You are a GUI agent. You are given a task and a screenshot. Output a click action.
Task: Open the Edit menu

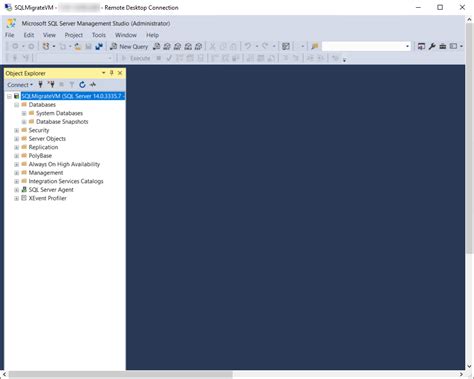(29, 35)
